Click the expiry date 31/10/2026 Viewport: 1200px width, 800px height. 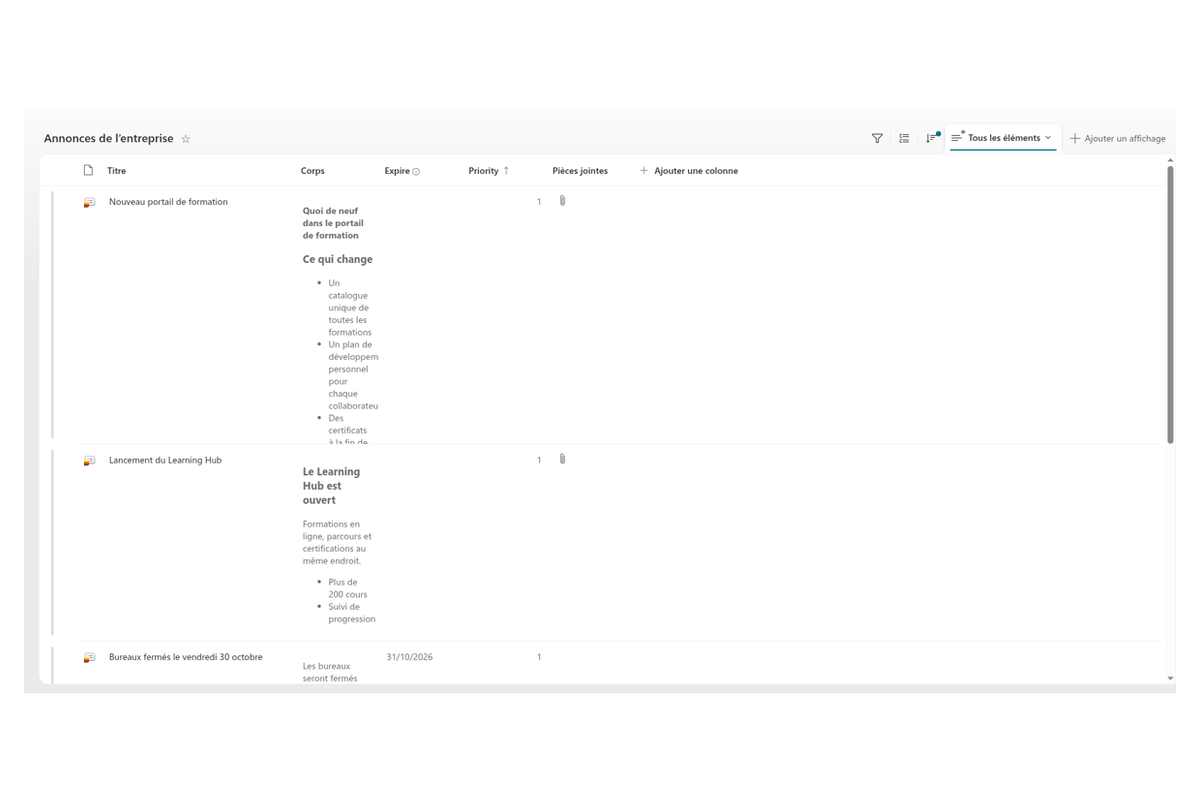point(410,658)
